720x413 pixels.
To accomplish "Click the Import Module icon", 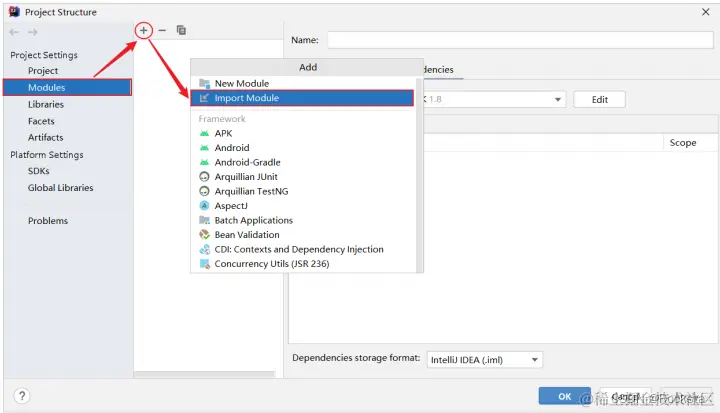I will tap(204, 98).
